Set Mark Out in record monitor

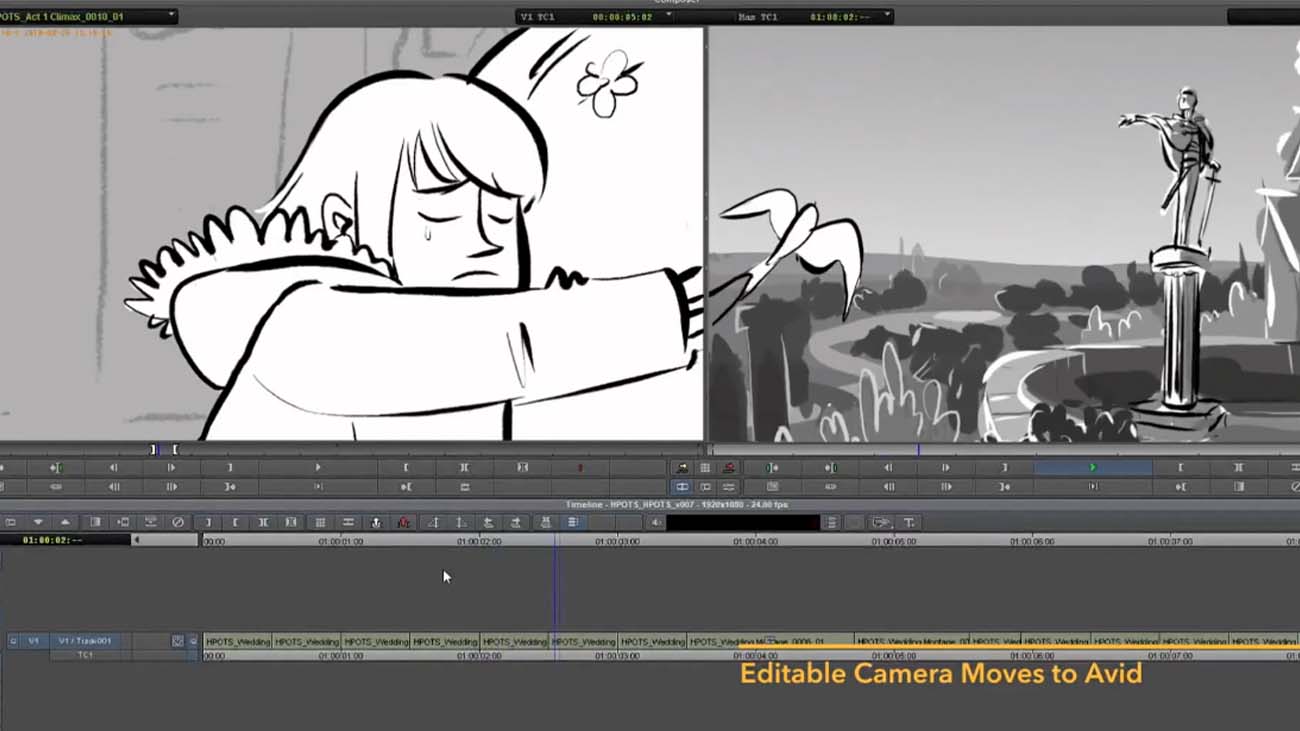tap(1004, 467)
